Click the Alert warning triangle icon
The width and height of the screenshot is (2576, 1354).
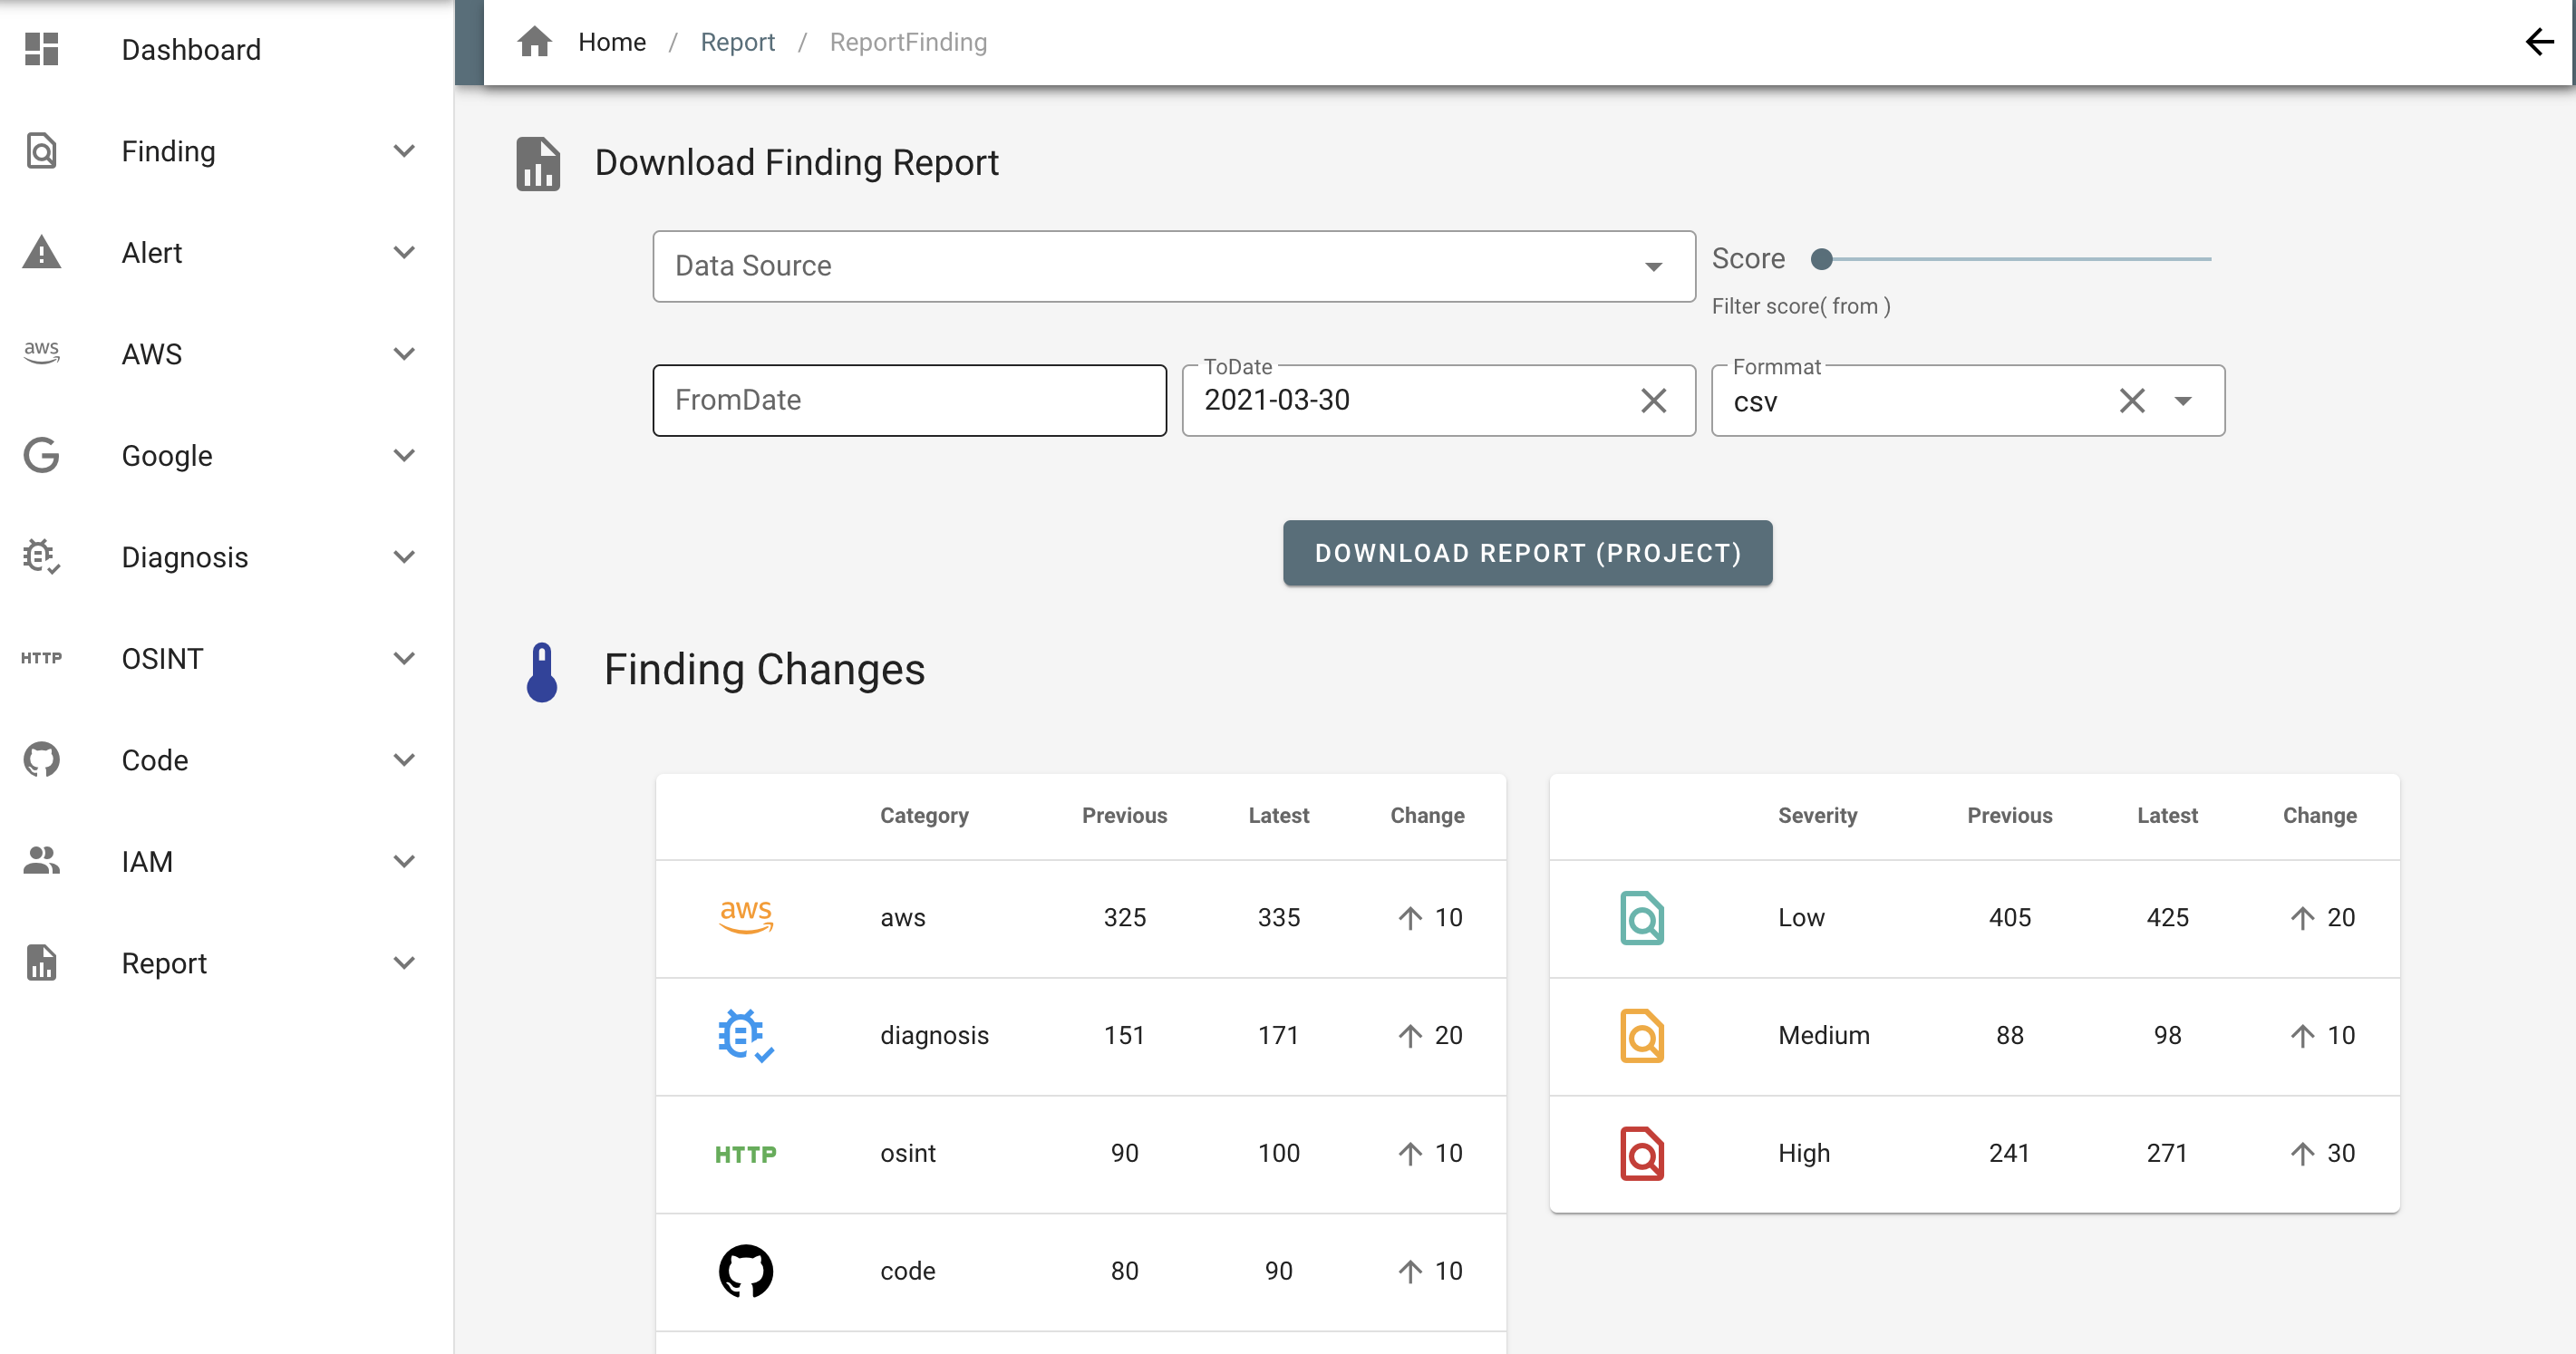[x=41, y=252]
